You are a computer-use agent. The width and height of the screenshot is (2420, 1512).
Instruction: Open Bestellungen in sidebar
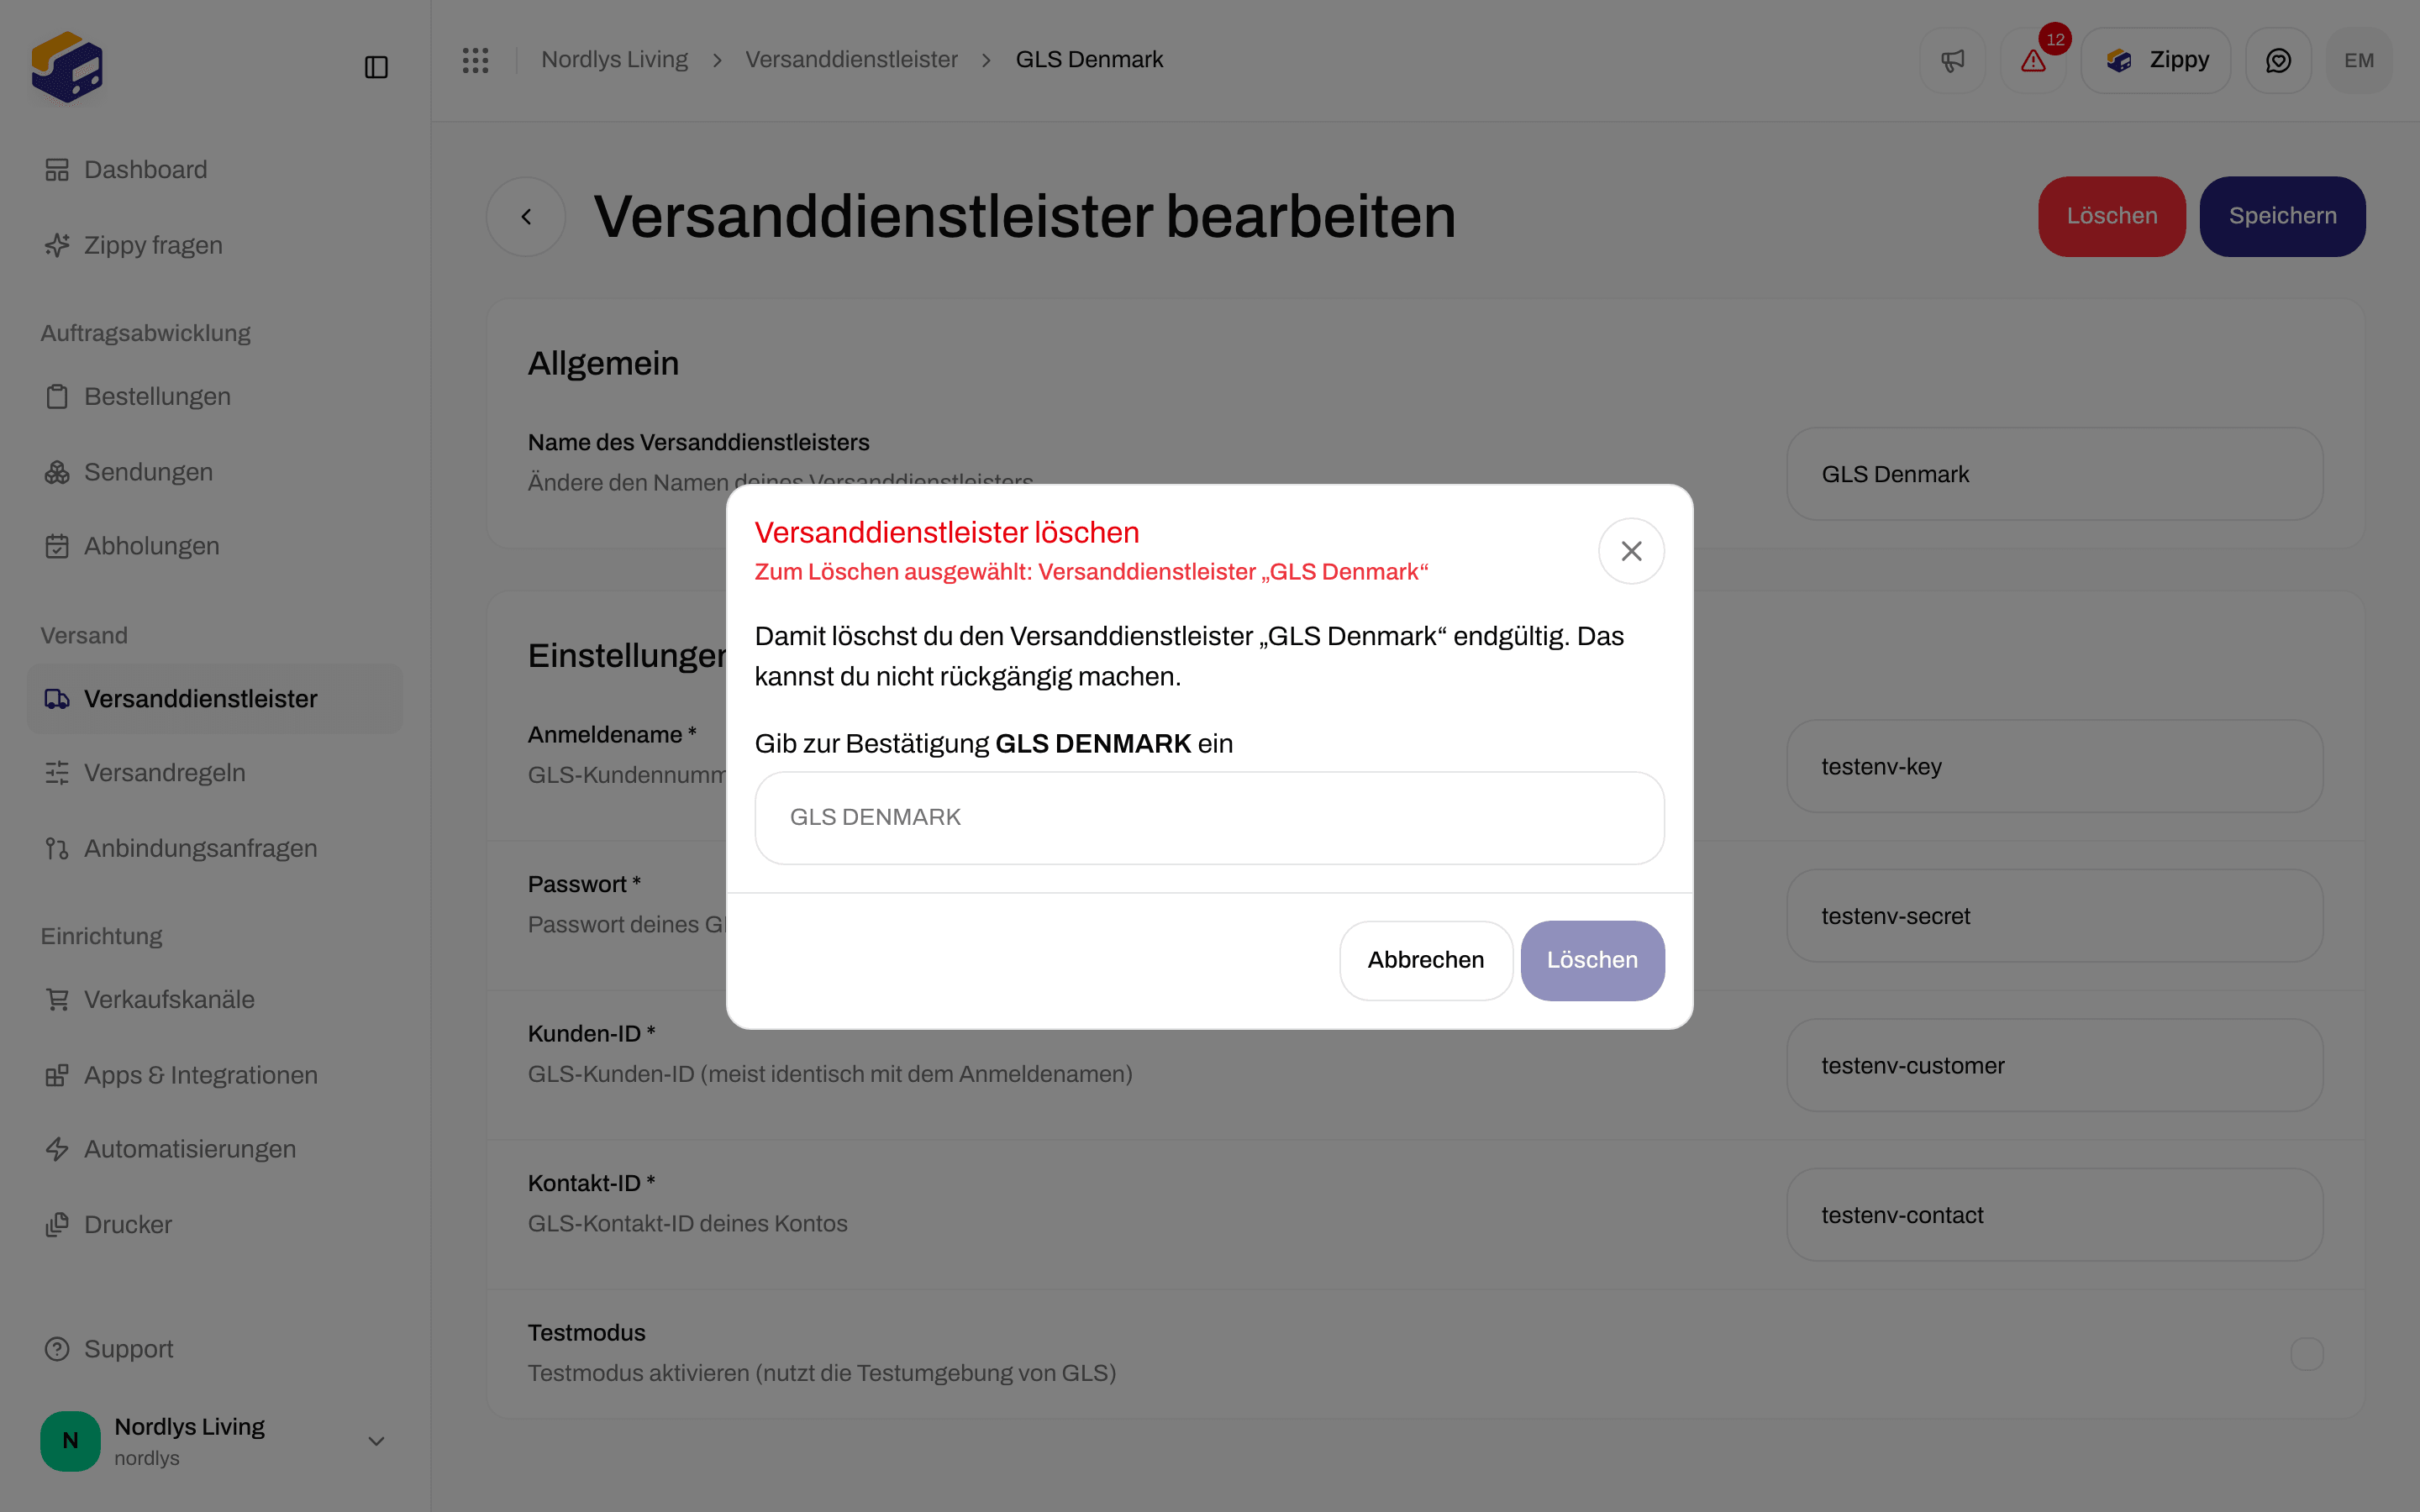pos(215,396)
